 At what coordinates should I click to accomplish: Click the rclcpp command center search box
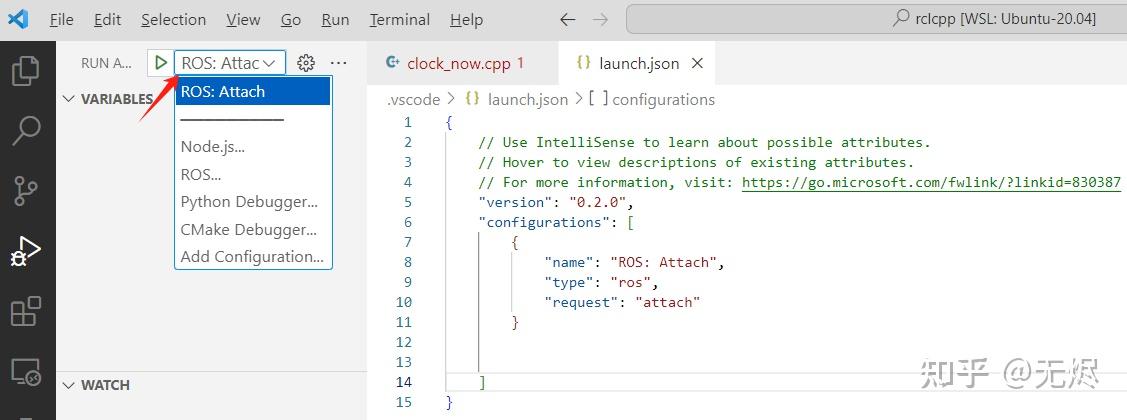click(x=876, y=19)
